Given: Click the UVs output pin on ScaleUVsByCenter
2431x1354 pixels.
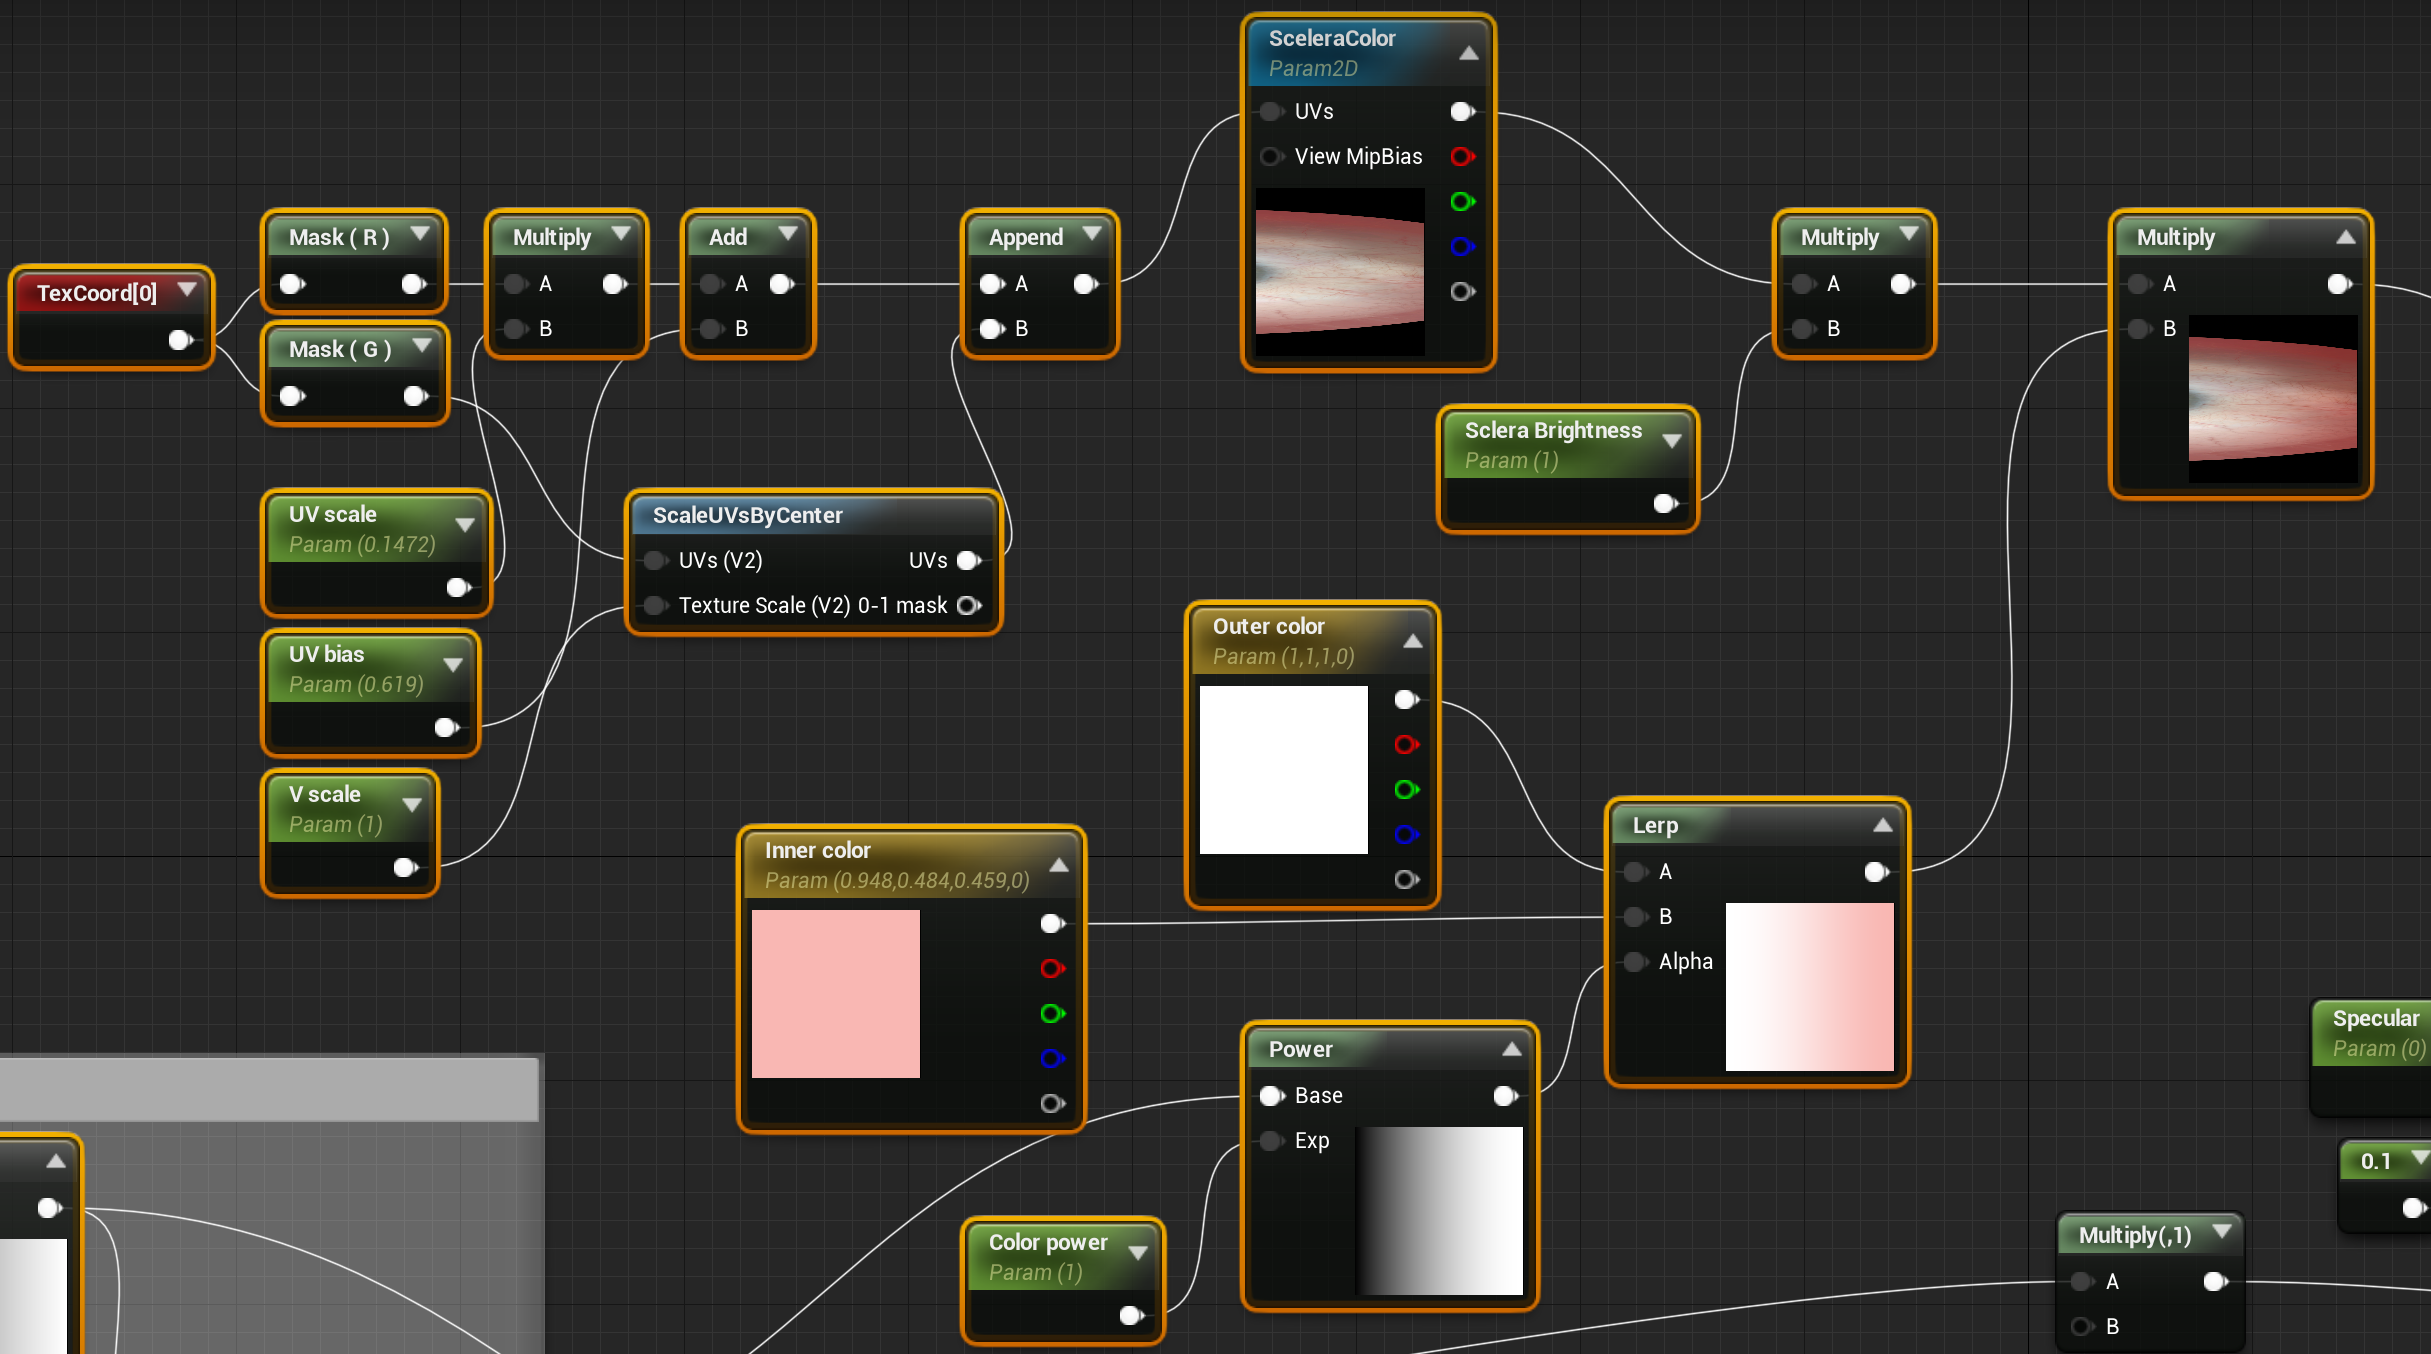Looking at the screenshot, I should pos(968,561).
